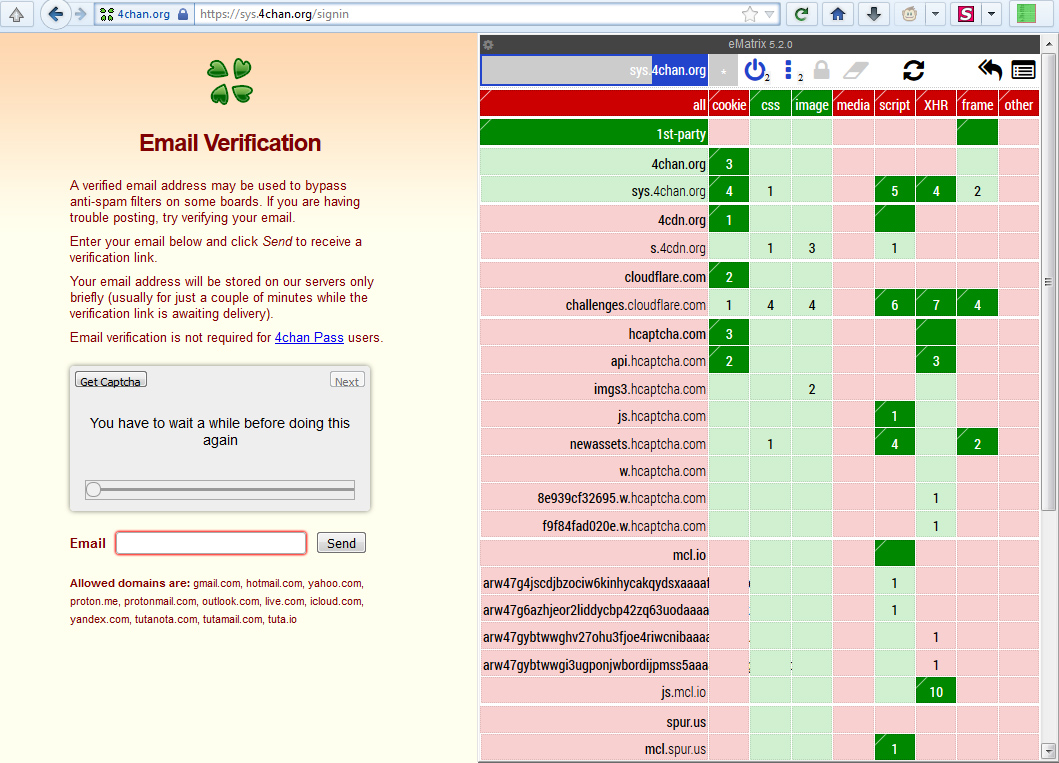Open the address bar history dropdown arrow
This screenshot has width=1059, height=763.
(769, 14)
